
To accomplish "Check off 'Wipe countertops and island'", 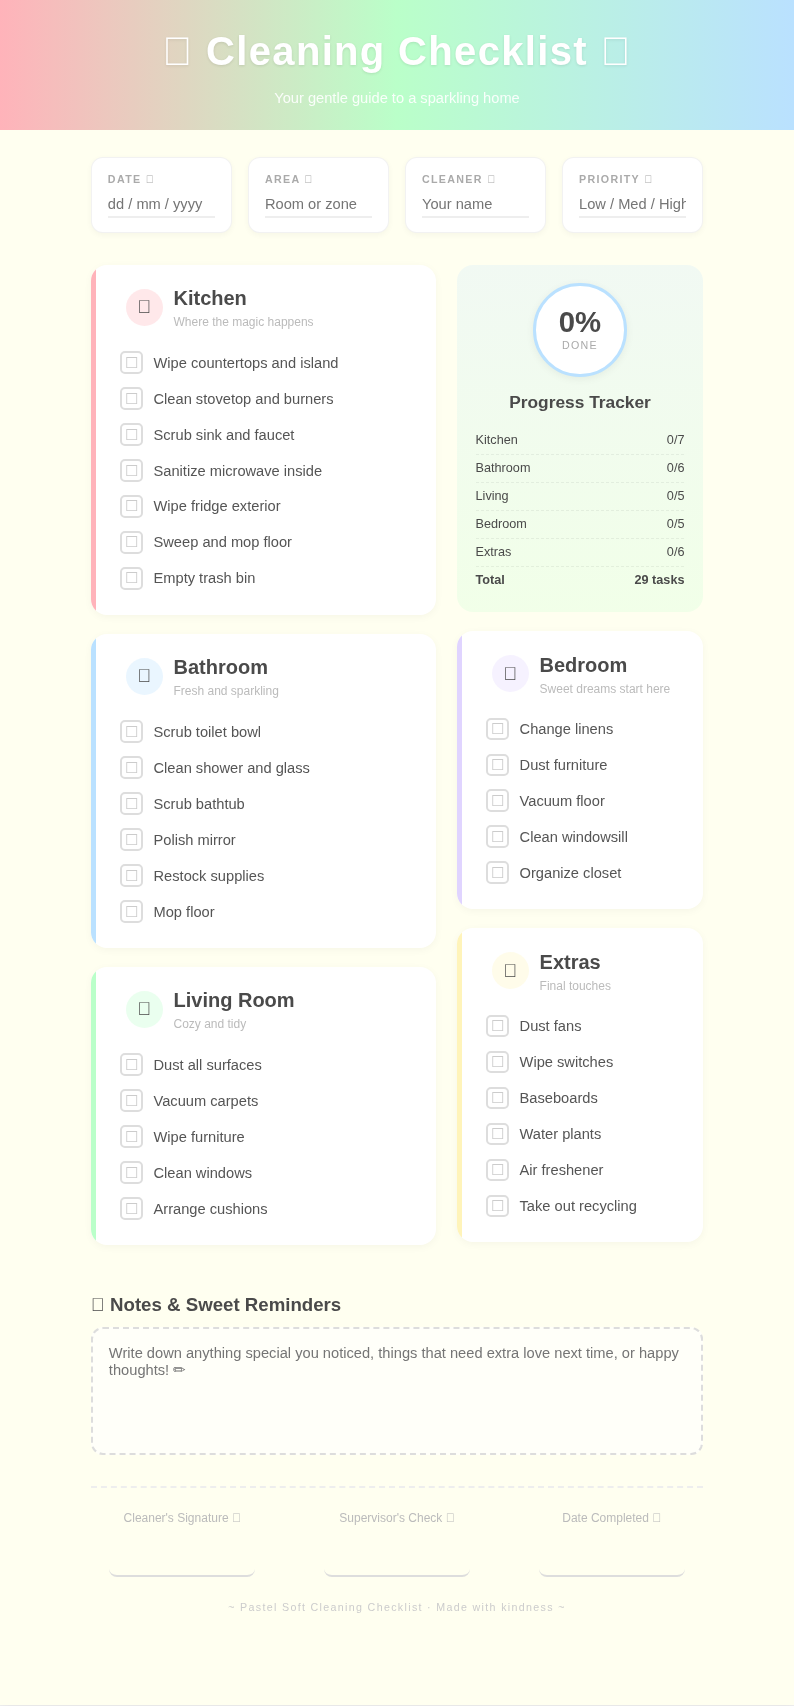I will coord(132,362).
